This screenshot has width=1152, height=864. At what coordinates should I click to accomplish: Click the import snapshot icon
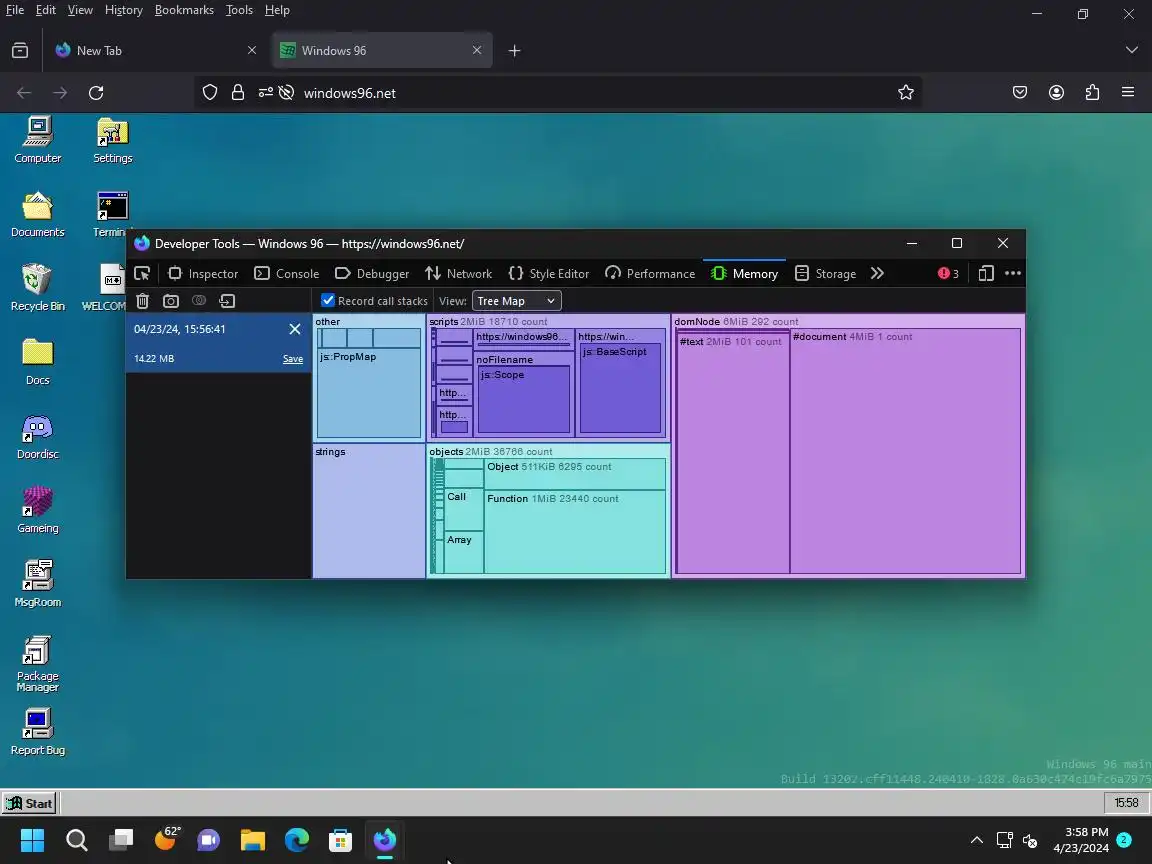coord(227,300)
